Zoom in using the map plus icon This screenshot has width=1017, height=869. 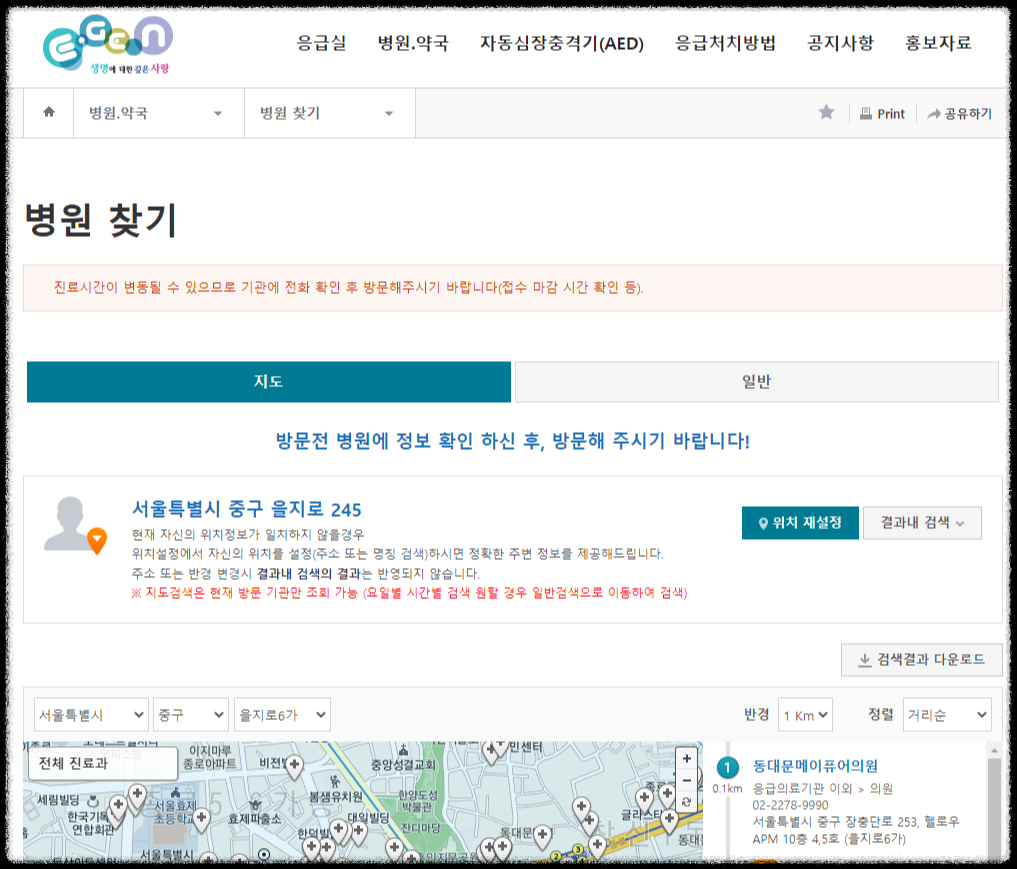pyautogui.click(x=686, y=759)
